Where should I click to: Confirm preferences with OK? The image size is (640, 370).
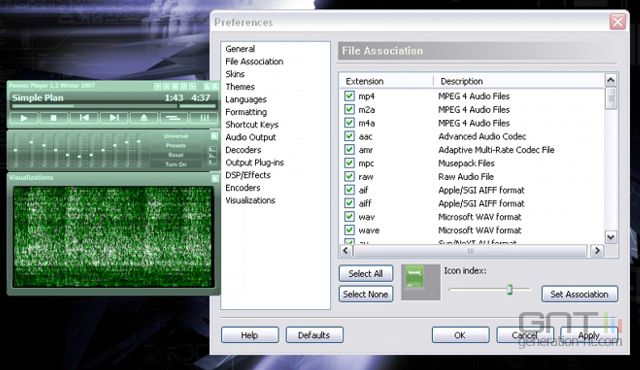tap(460, 335)
